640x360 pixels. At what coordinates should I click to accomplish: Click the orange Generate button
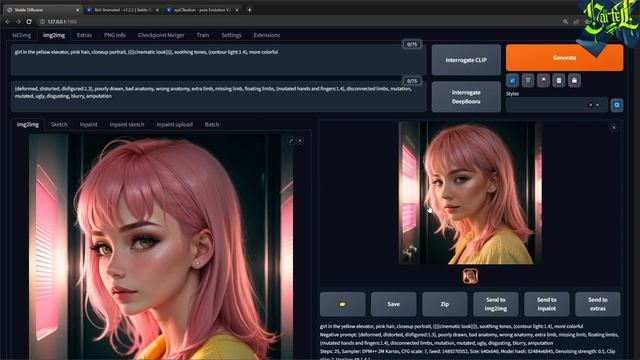564,58
